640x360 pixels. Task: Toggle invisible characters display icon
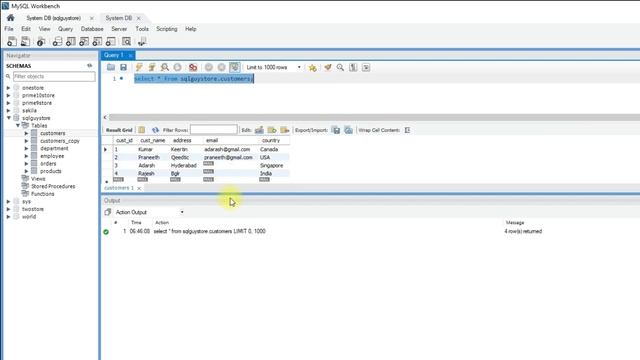point(353,67)
